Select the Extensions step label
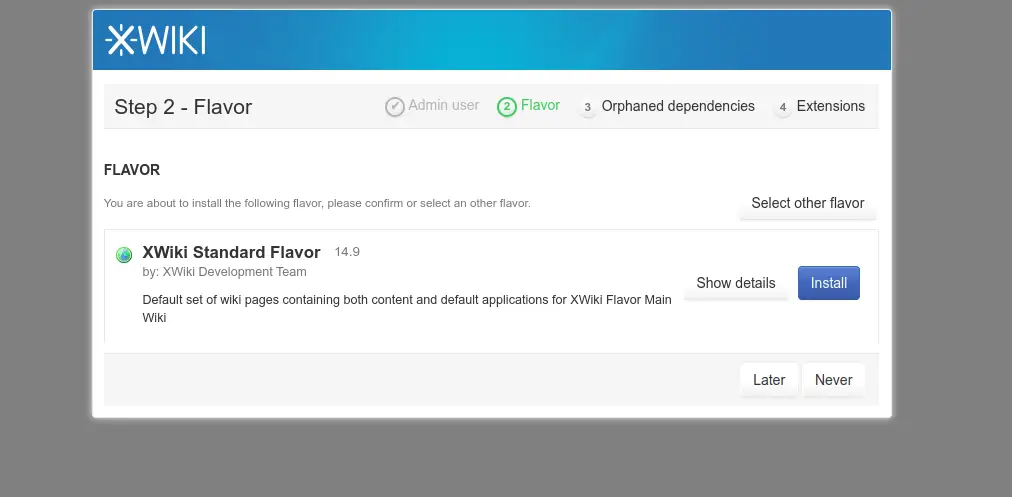Viewport: 1012px width, 497px height. click(831, 106)
